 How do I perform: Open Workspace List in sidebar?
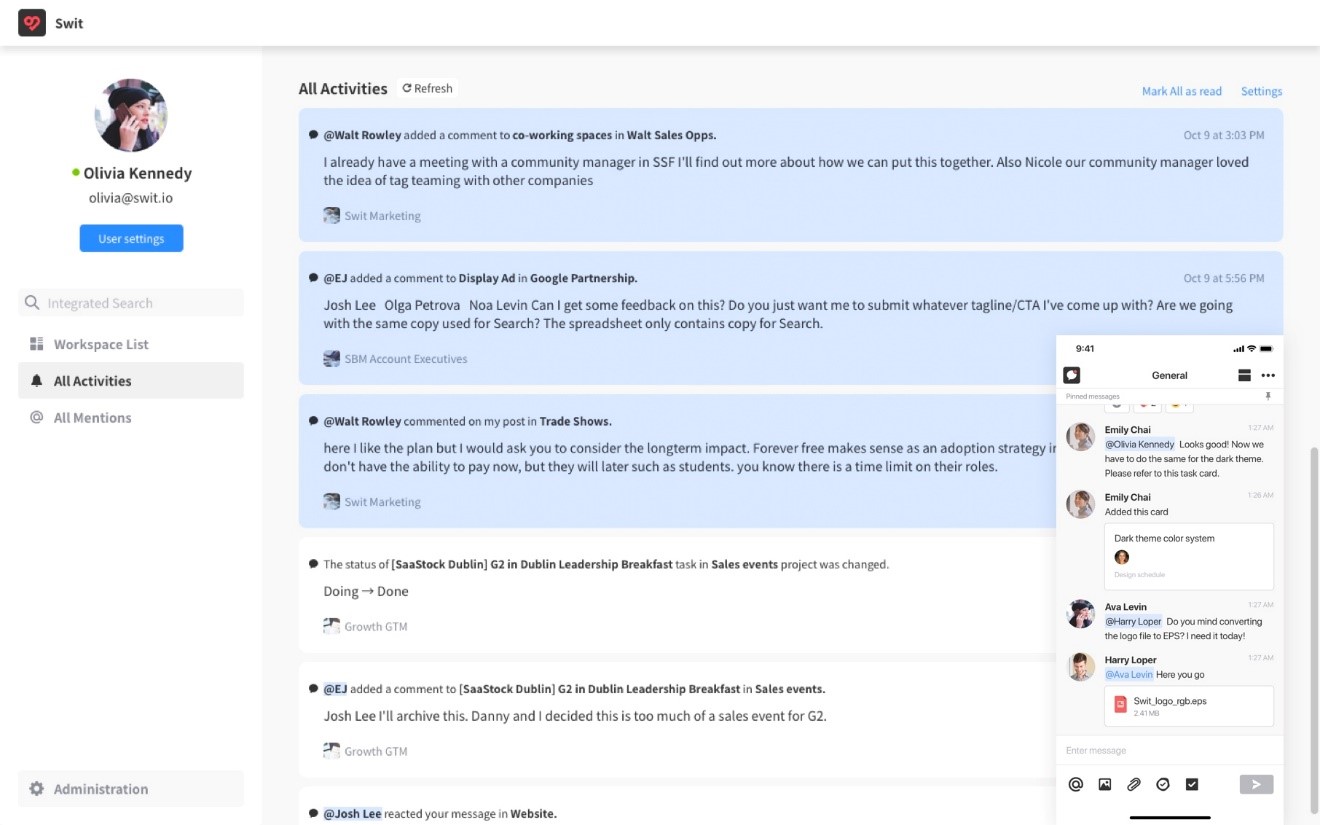101,344
